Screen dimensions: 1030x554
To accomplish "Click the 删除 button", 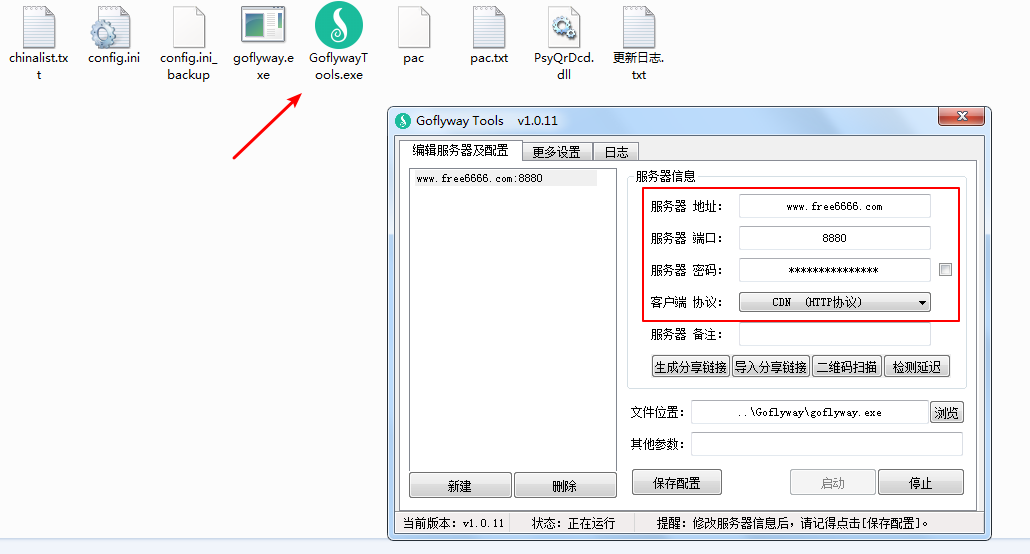I will pyautogui.click(x=565, y=486).
